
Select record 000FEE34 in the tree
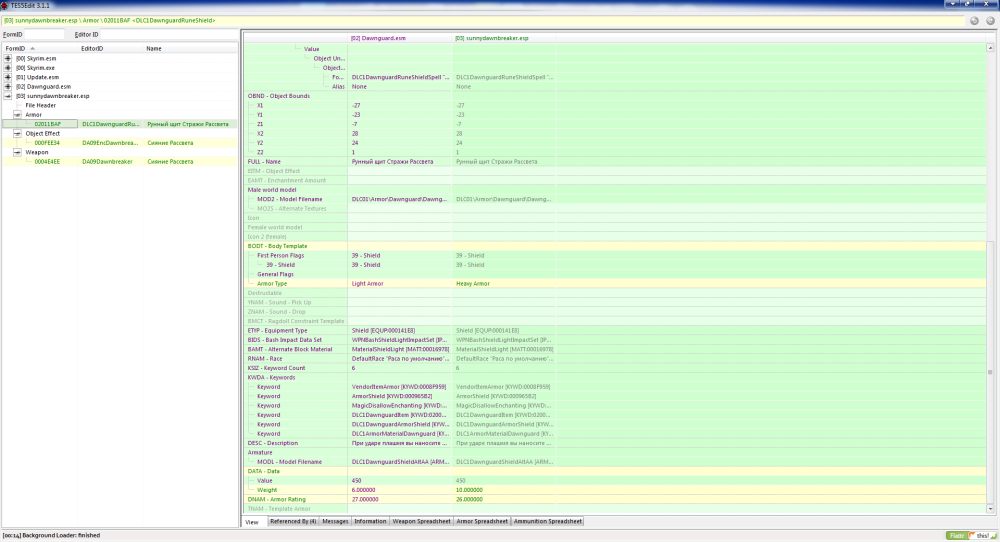tap(47, 143)
